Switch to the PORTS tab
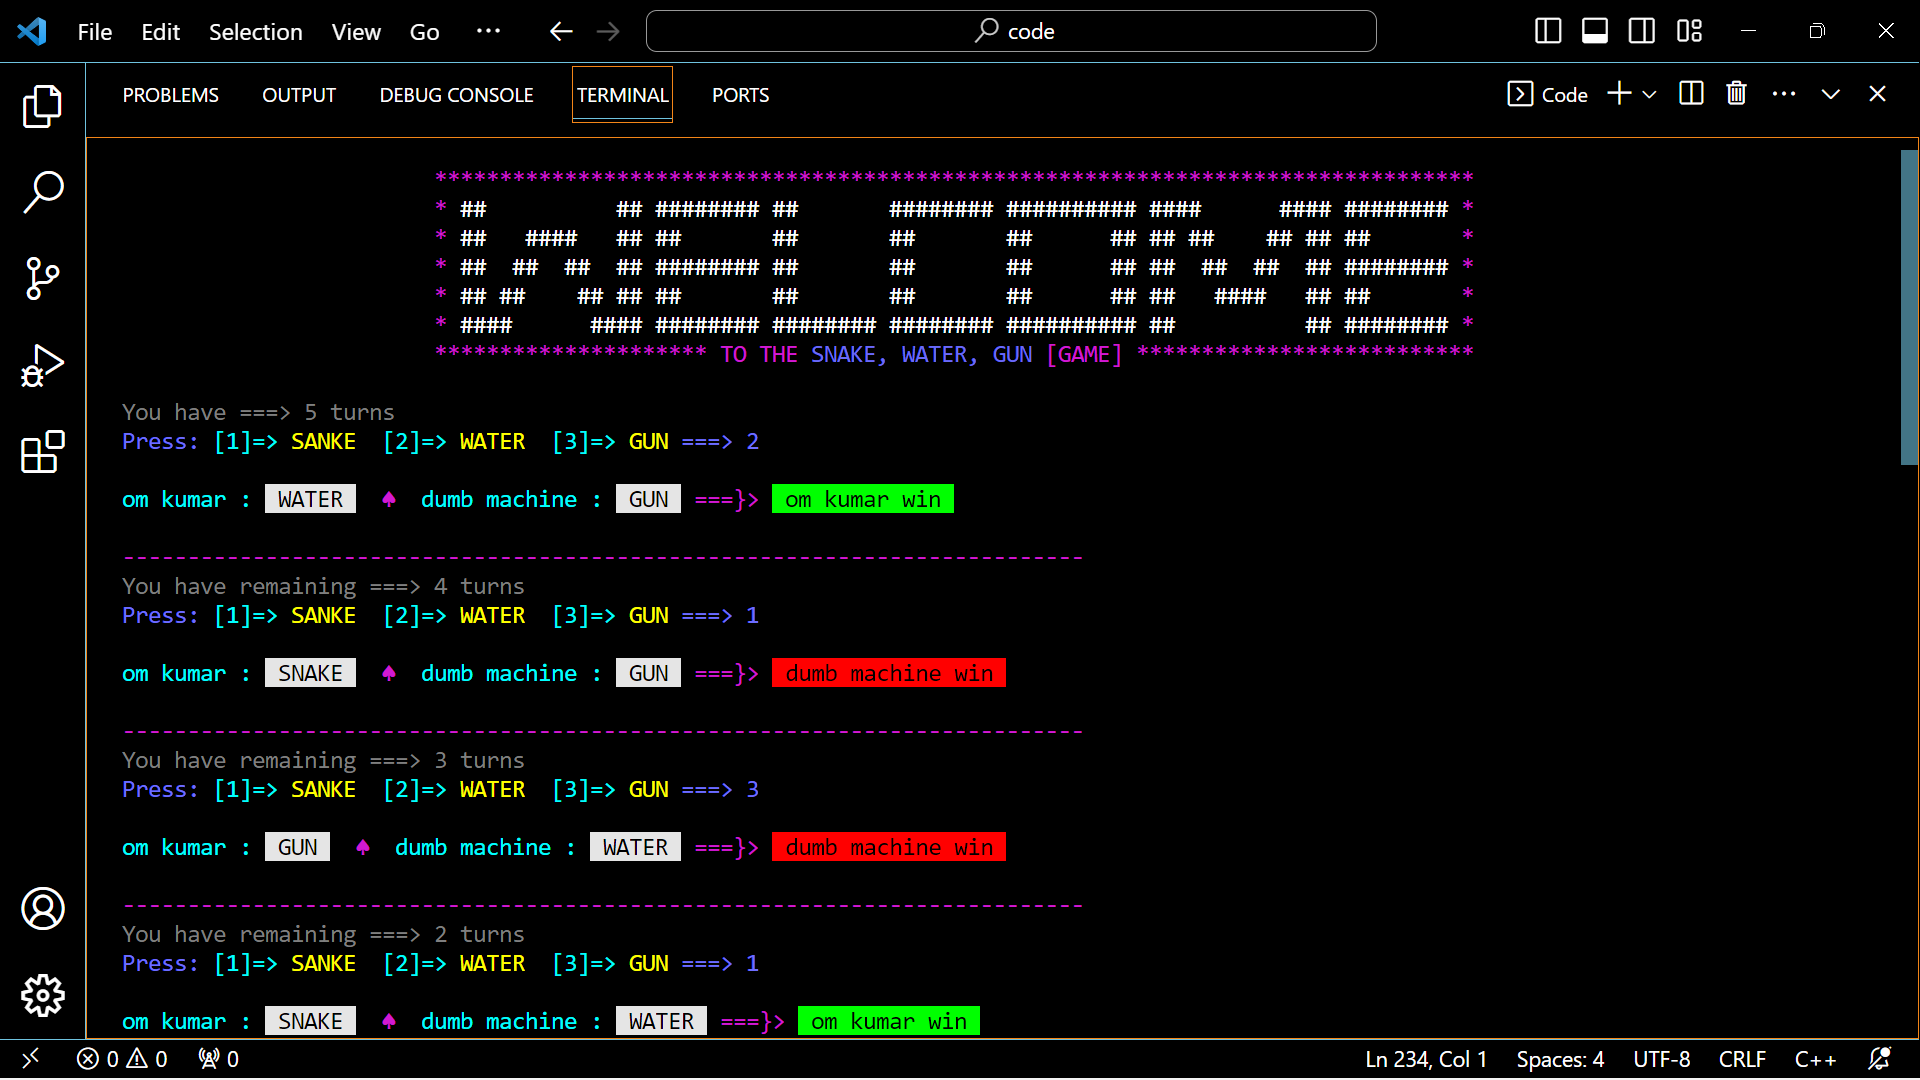Screen dimensions: 1920x1080 coord(740,95)
